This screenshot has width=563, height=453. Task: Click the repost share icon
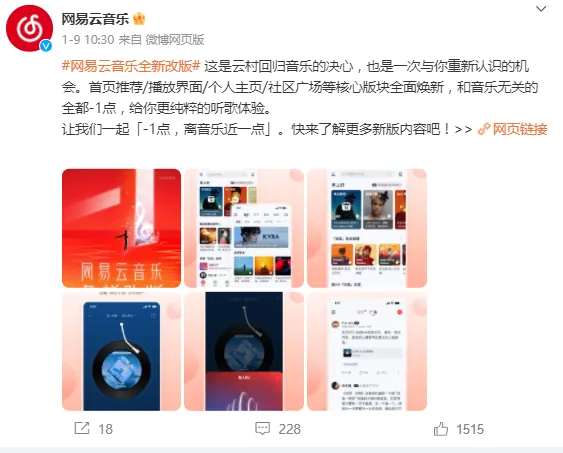point(82,428)
